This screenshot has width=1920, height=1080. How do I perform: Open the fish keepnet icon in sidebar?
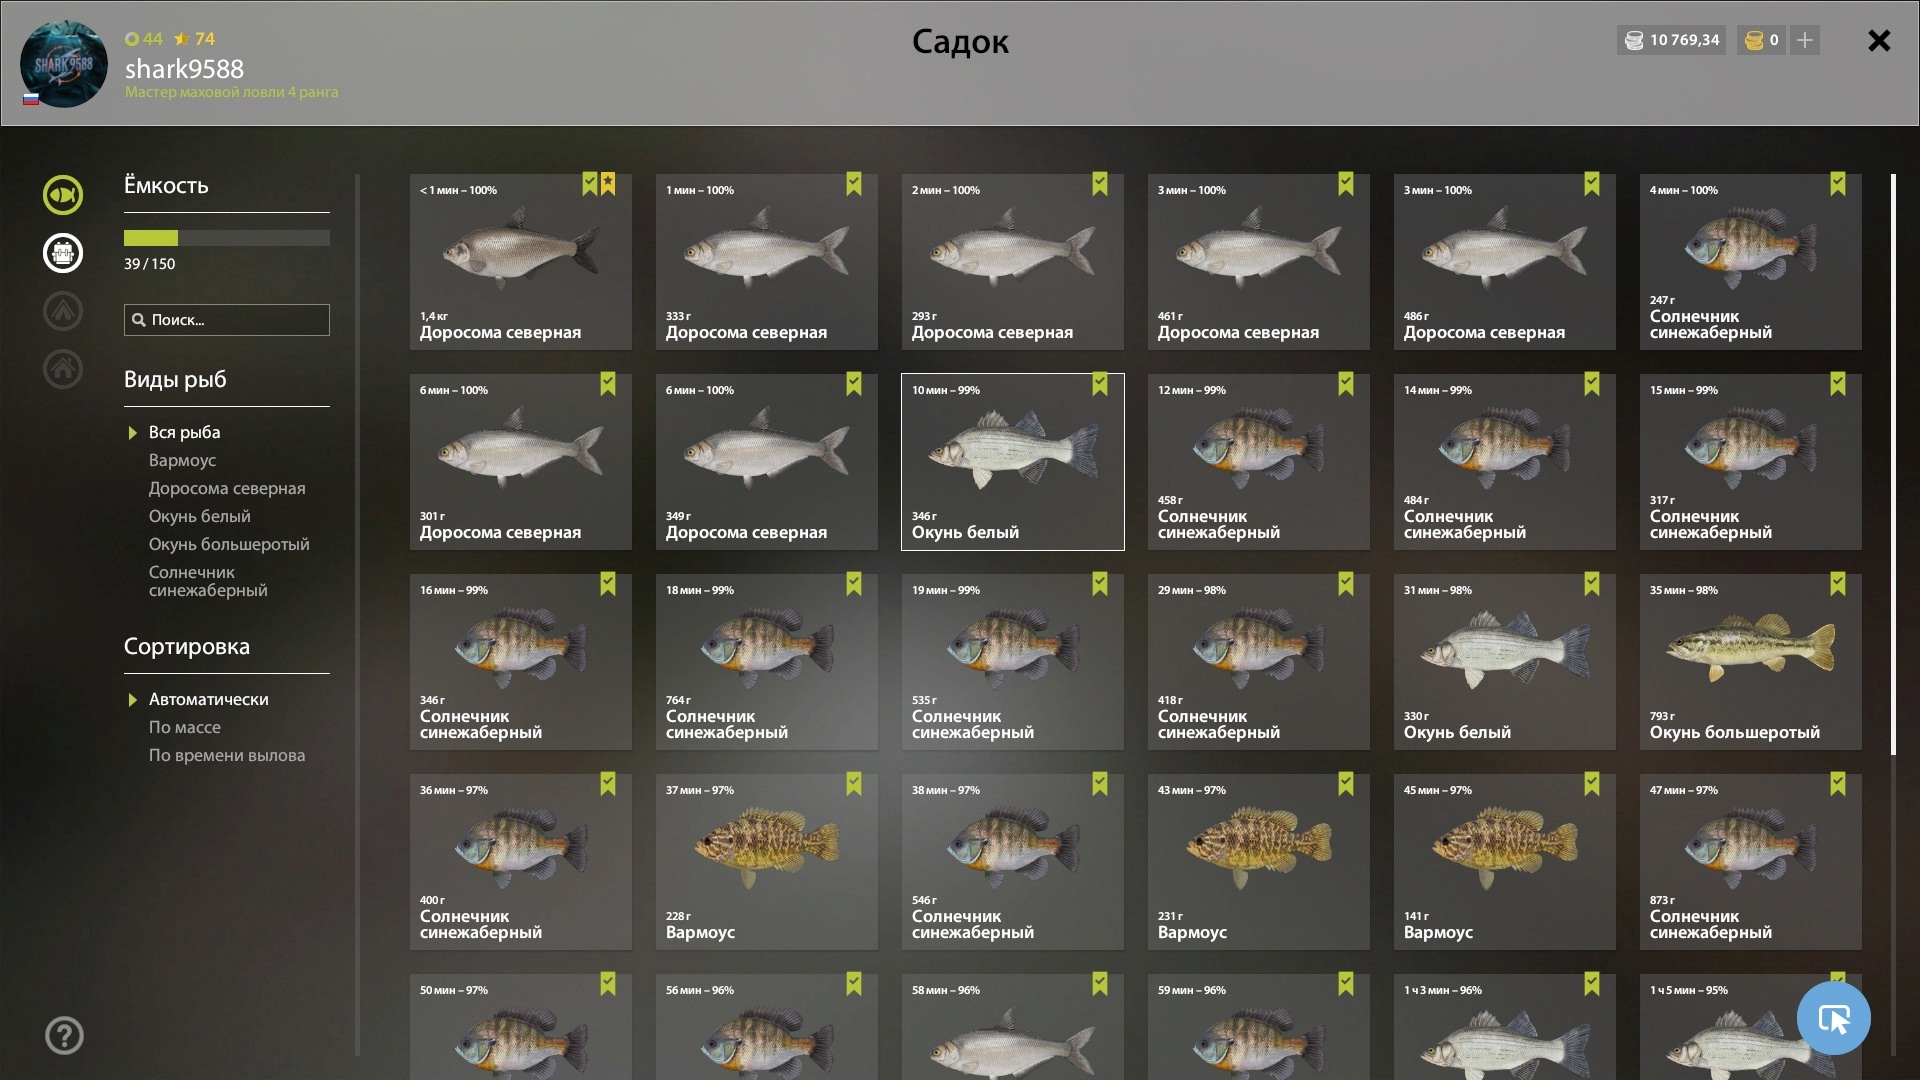pyautogui.click(x=63, y=195)
